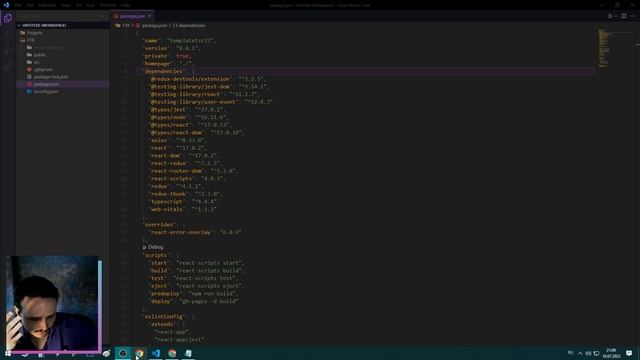Collapse the UNTITLED (WORKSPACE) section
The height and width of the screenshot is (360, 640).
[44, 25]
